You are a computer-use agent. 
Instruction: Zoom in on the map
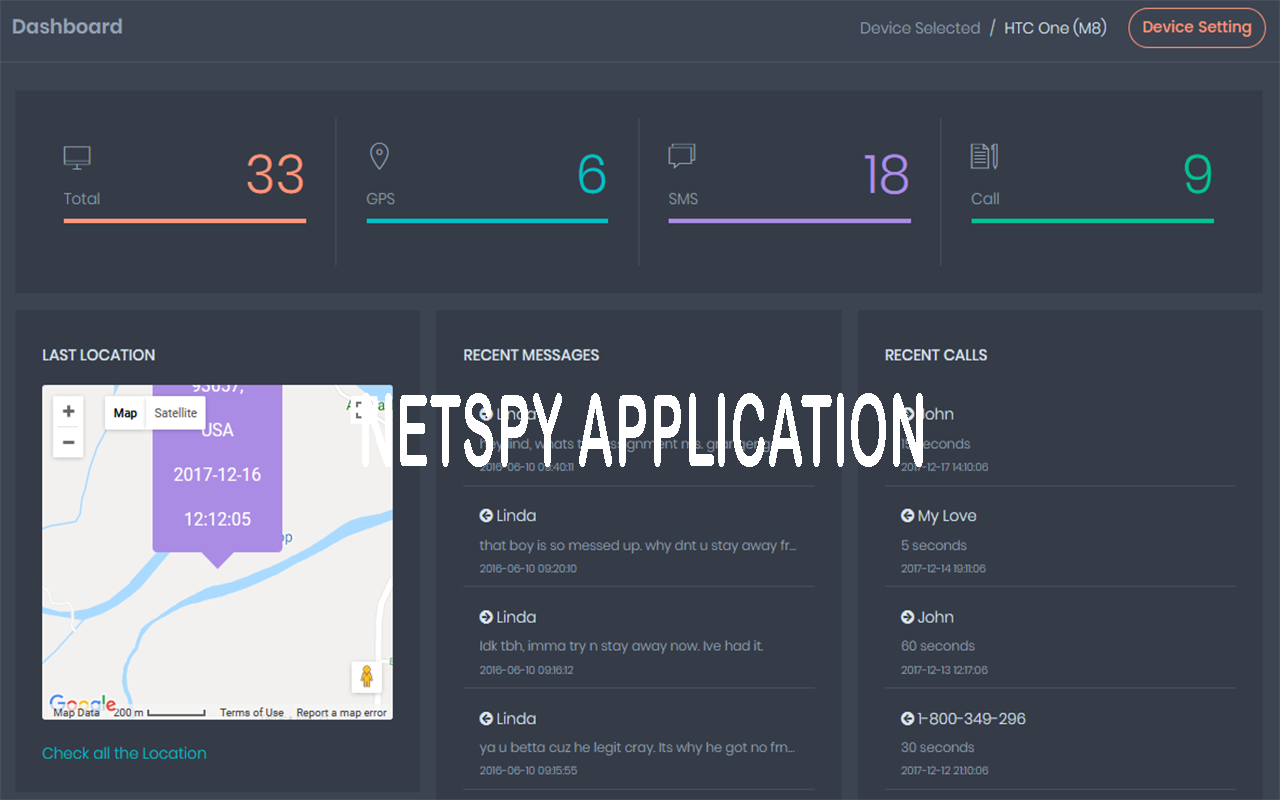click(68, 411)
